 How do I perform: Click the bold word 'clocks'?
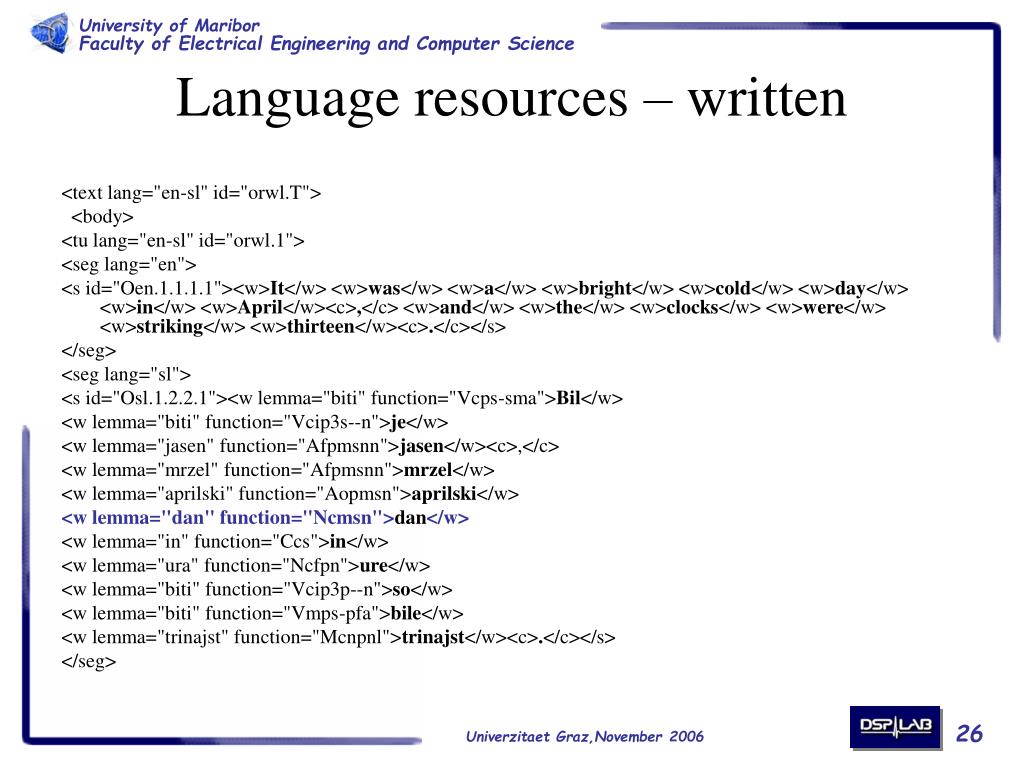pyautogui.click(x=692, y=308)
